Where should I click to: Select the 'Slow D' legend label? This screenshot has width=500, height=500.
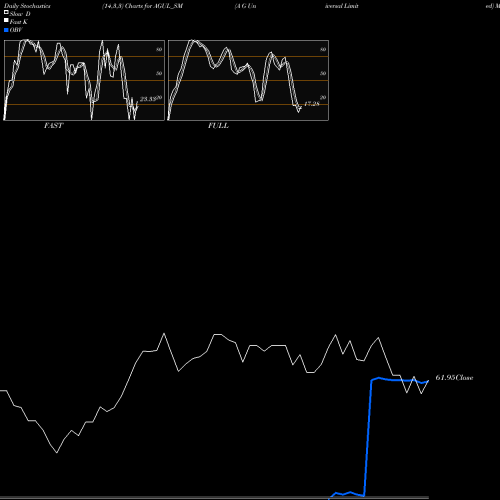[x=20, y=14]
